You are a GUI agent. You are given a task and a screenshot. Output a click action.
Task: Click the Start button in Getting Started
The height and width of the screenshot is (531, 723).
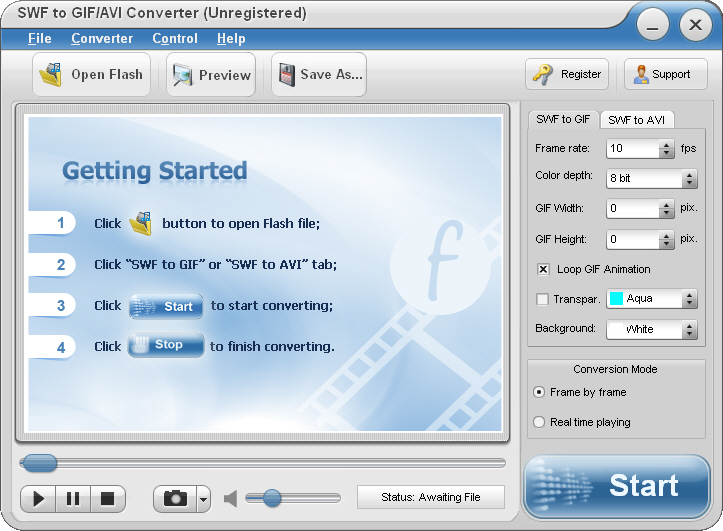coord(166,307)
